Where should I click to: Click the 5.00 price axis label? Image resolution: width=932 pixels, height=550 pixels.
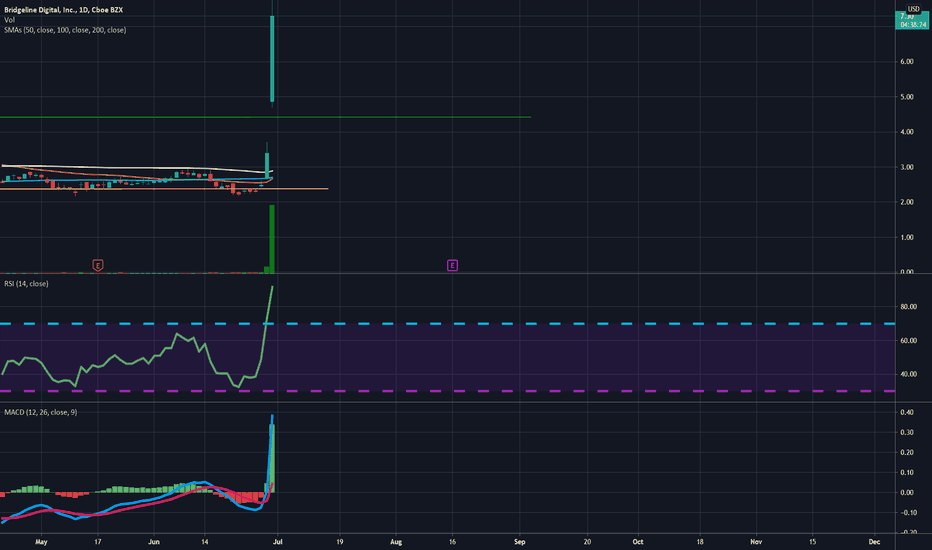pyautogui.click(x=907, y=97)
